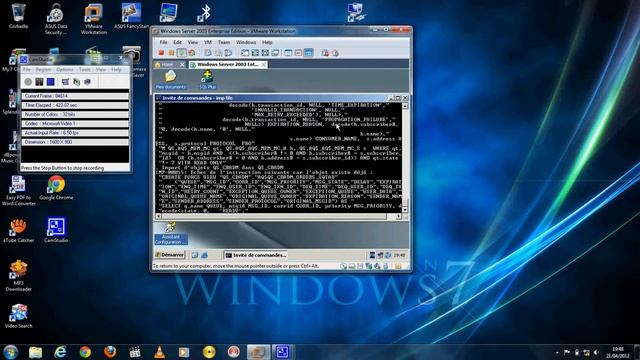Open the Windows menu in VMware Workstation
The image size is (640, 360).
point(246,42)
